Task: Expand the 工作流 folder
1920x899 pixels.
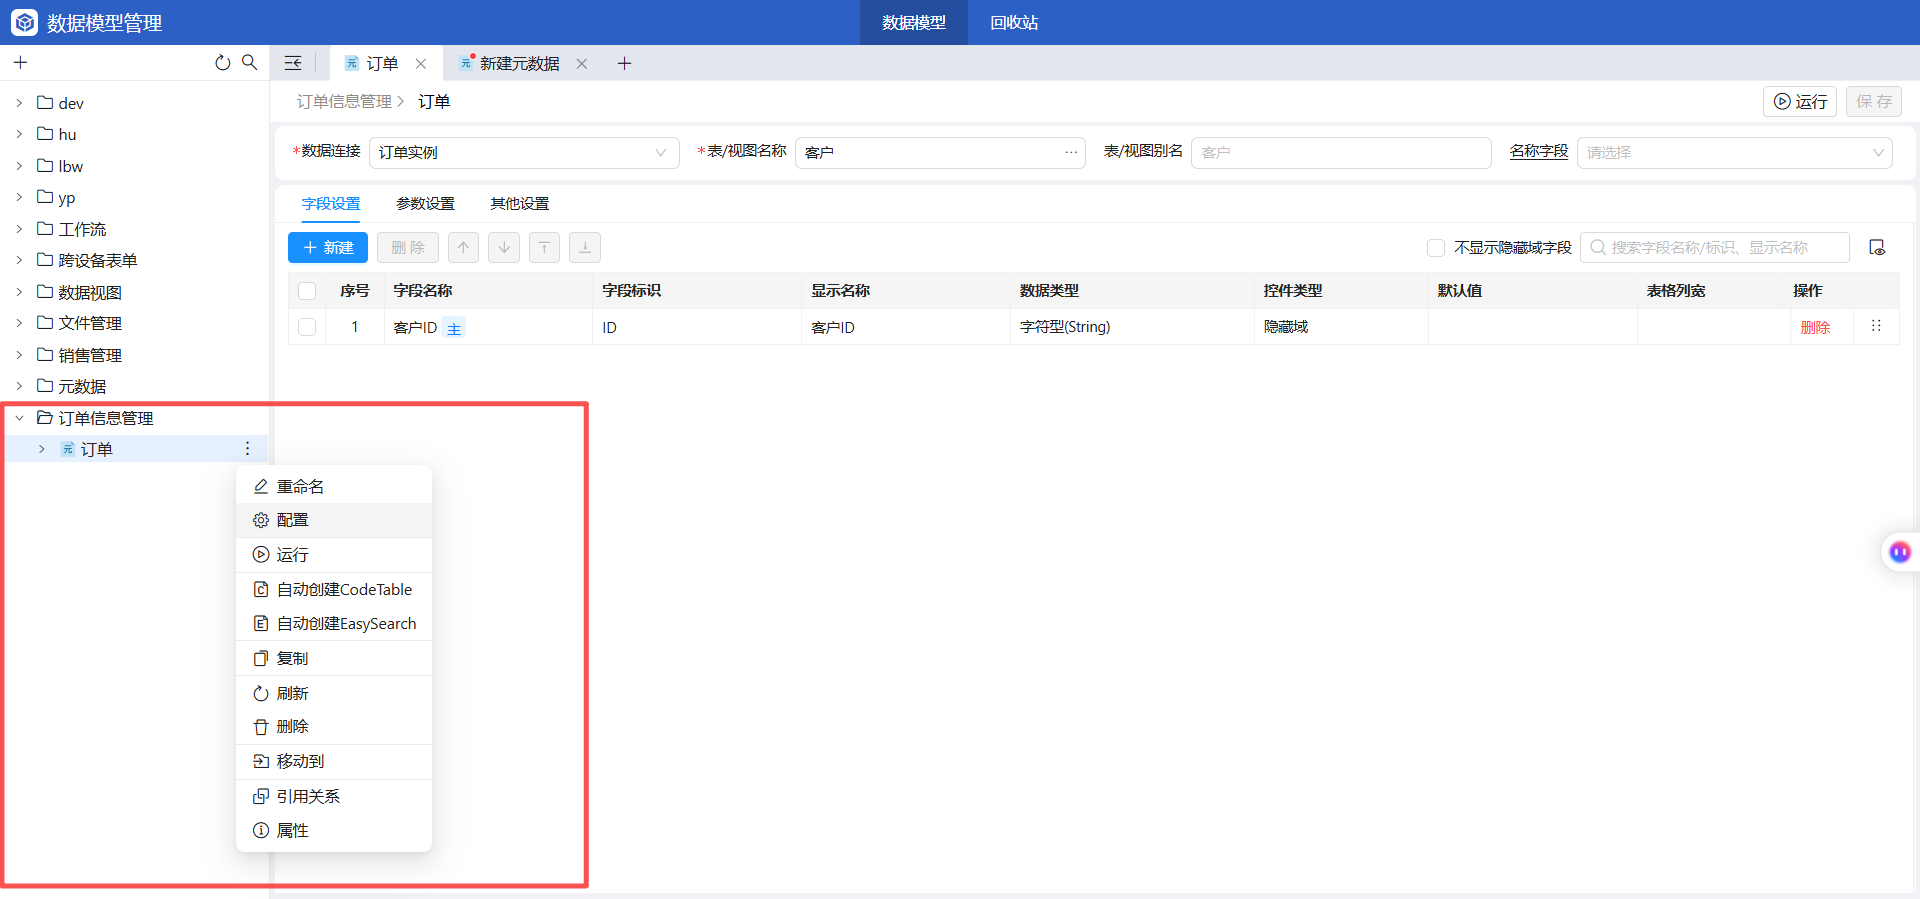Action: pyautogui.click(x=19, y=229)
